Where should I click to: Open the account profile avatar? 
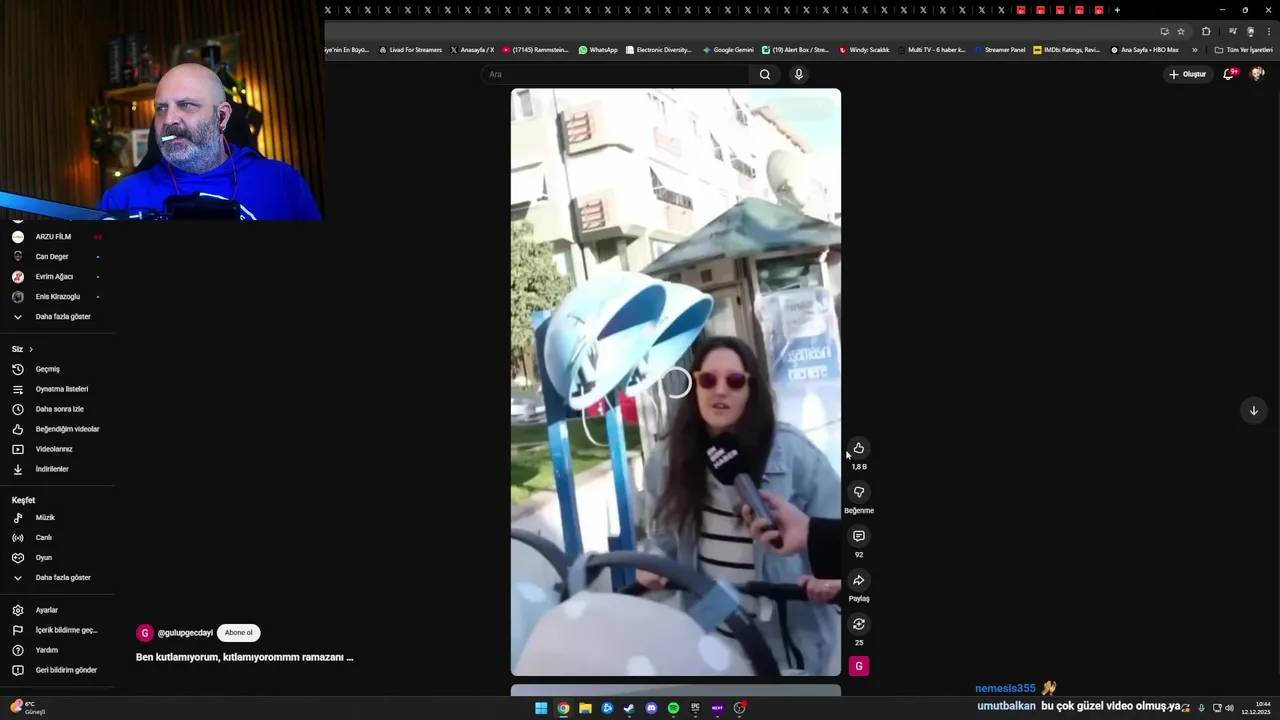coord(1257,74)
